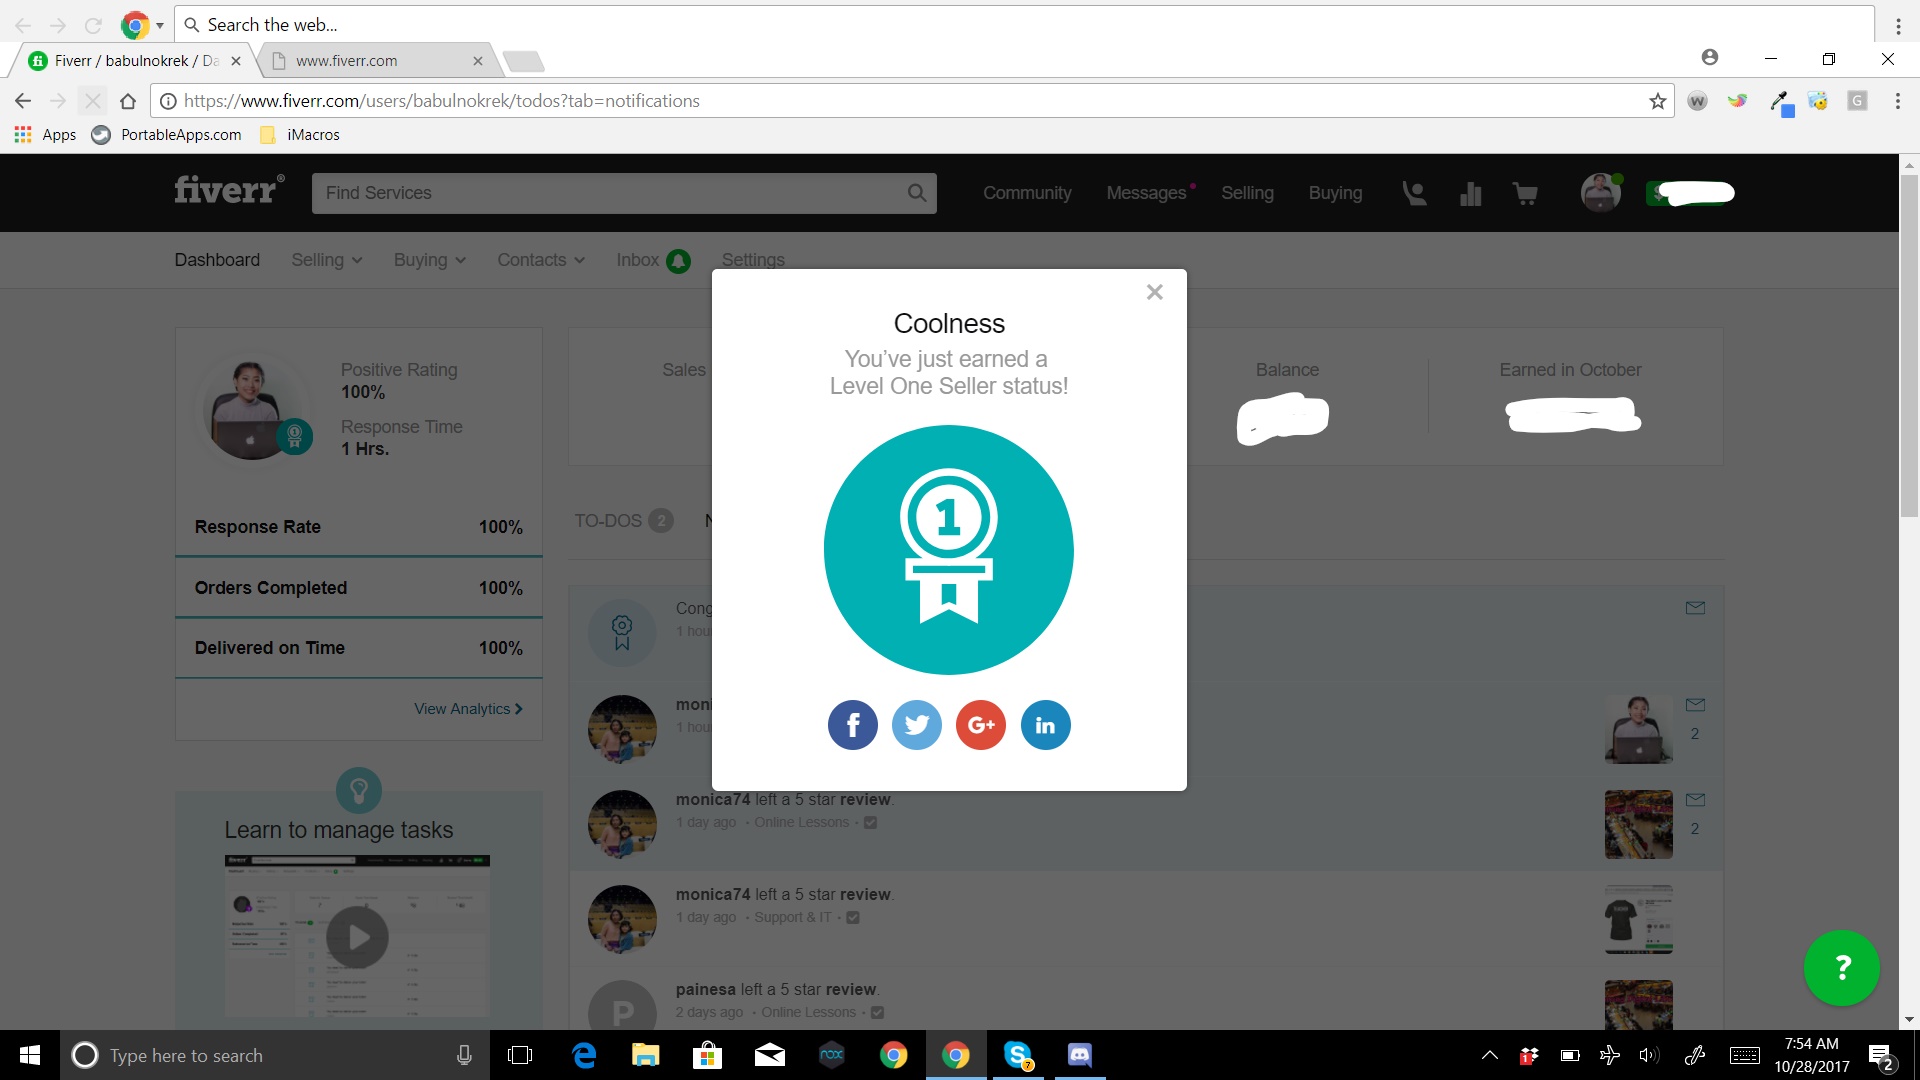Screen dimensions: 1920x1080
Task: Open the envelope icon beside monica74's review
Action: [x=1695, y=799]
